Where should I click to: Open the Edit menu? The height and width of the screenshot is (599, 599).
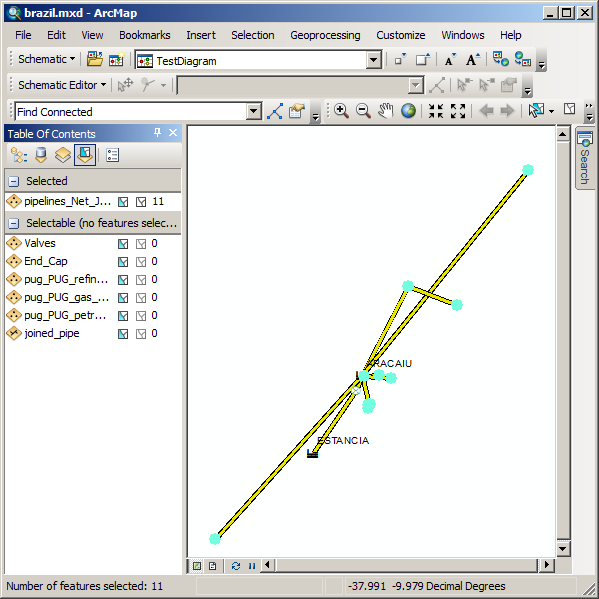point(56,35)
